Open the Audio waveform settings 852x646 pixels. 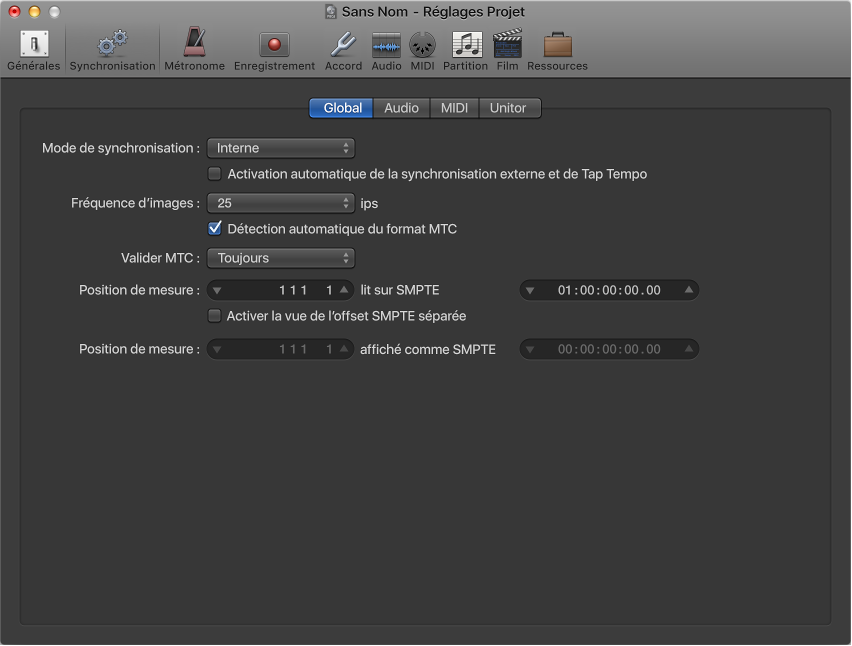386,48
